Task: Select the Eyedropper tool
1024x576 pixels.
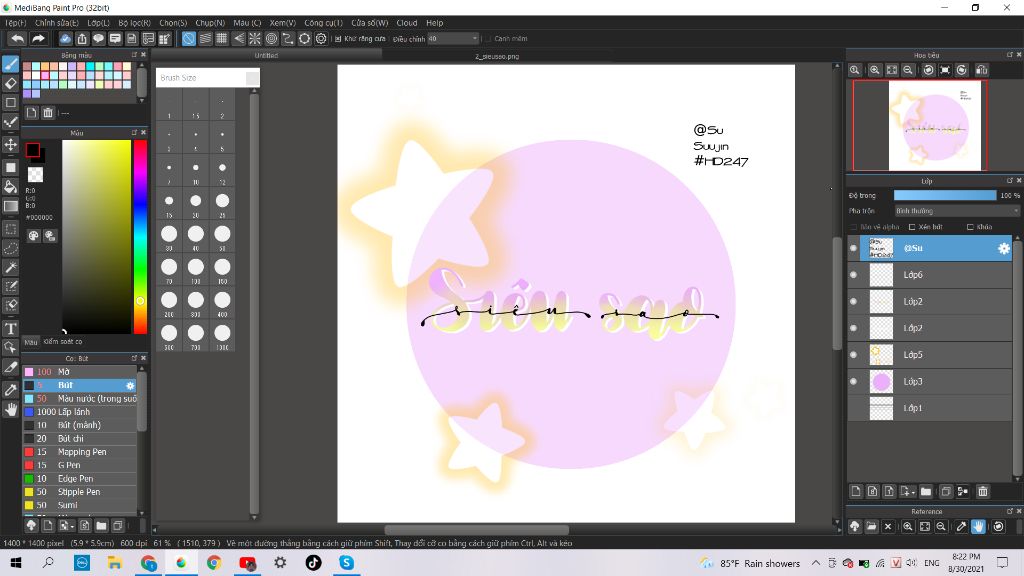Action: pos(10,390)
